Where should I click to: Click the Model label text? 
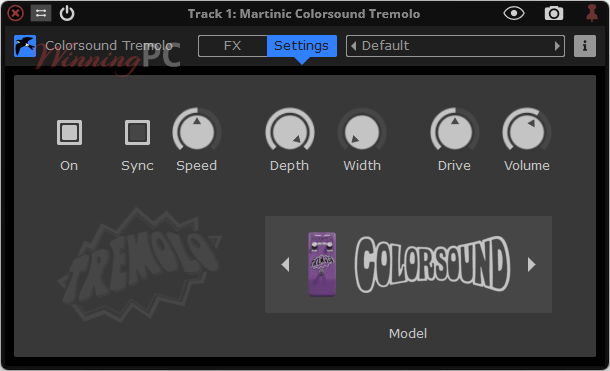(408, 334)
